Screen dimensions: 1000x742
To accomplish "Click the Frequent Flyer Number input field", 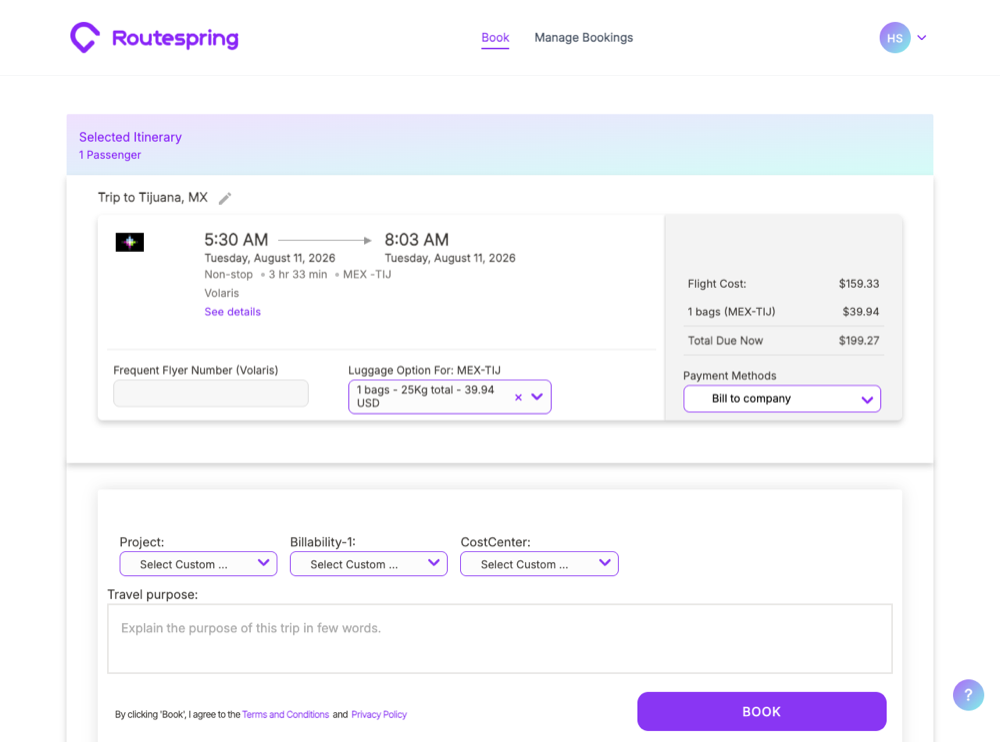I will pos(210,393).
